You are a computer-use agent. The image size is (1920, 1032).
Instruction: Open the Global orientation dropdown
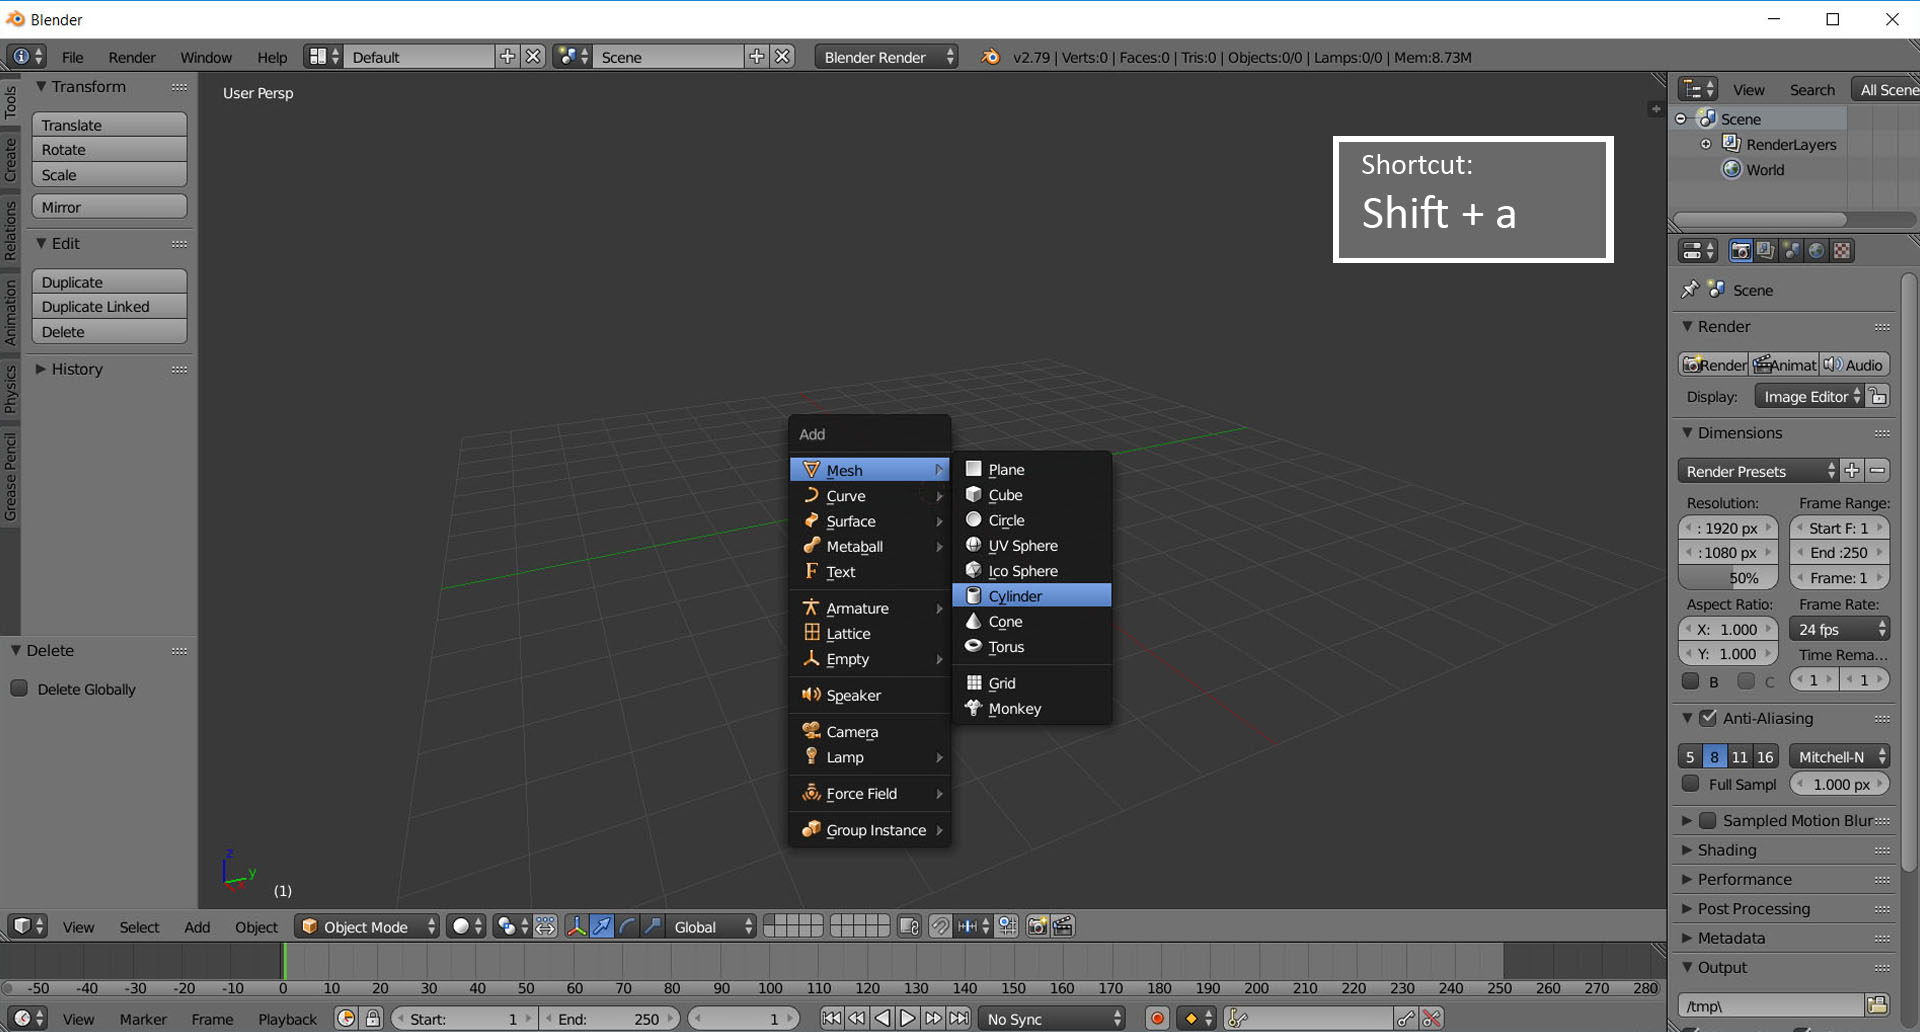pyautogui.click(x=711, y=927)
